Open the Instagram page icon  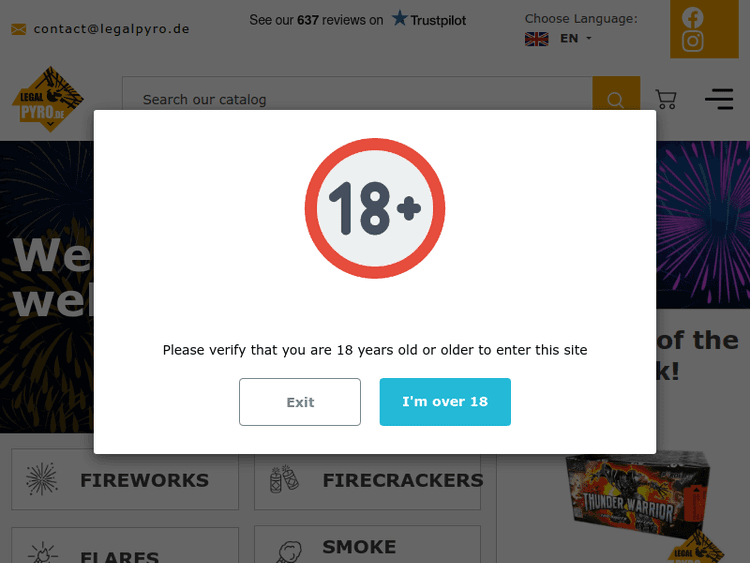[693, 41]
